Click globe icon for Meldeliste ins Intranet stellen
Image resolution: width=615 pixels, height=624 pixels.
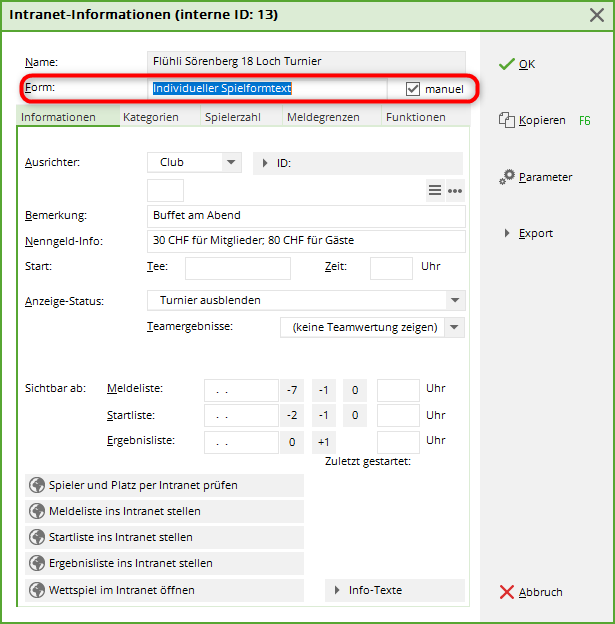[38, 511]
